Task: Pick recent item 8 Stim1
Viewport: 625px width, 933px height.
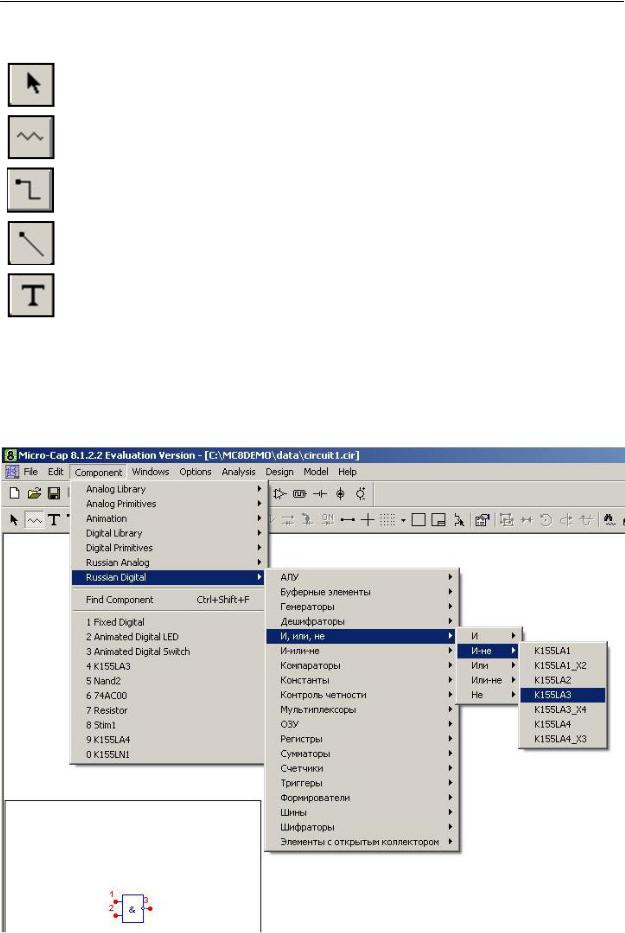Action: click(x=167, y=725)
